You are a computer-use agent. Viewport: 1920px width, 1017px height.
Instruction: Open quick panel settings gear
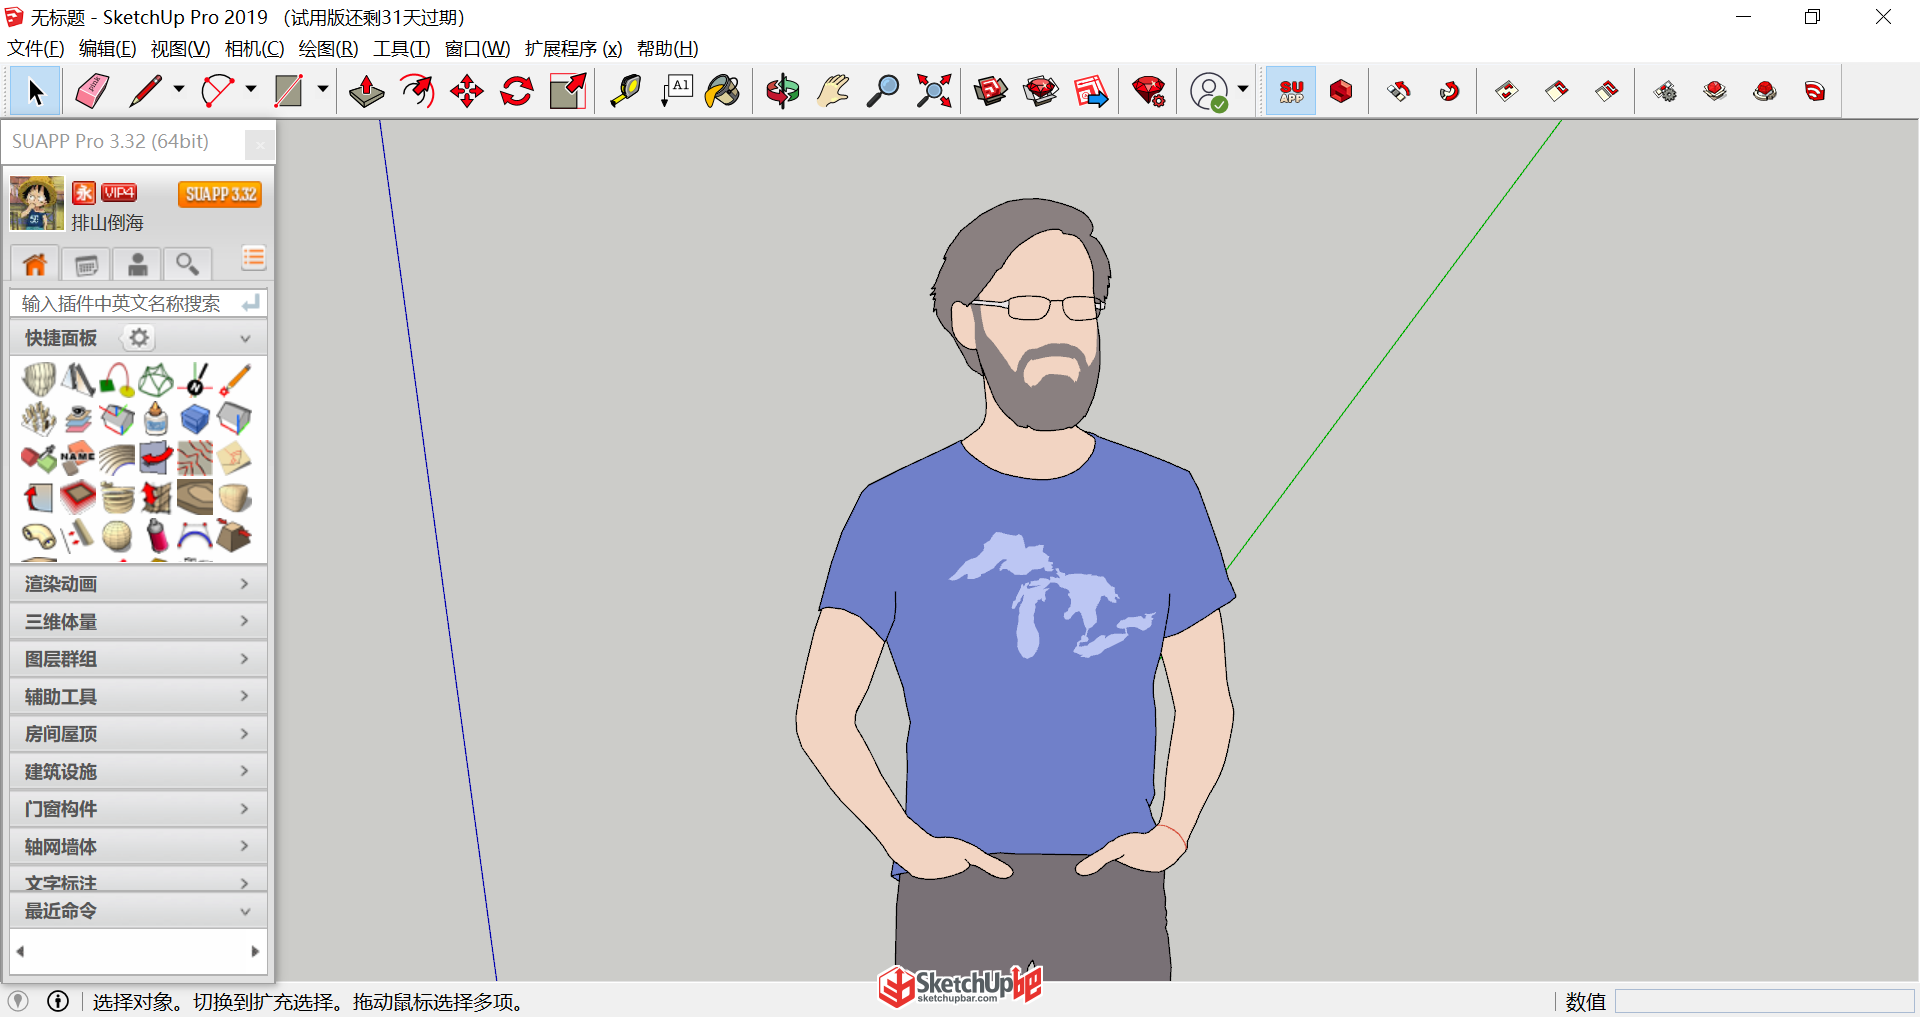(x=139, y=338)
